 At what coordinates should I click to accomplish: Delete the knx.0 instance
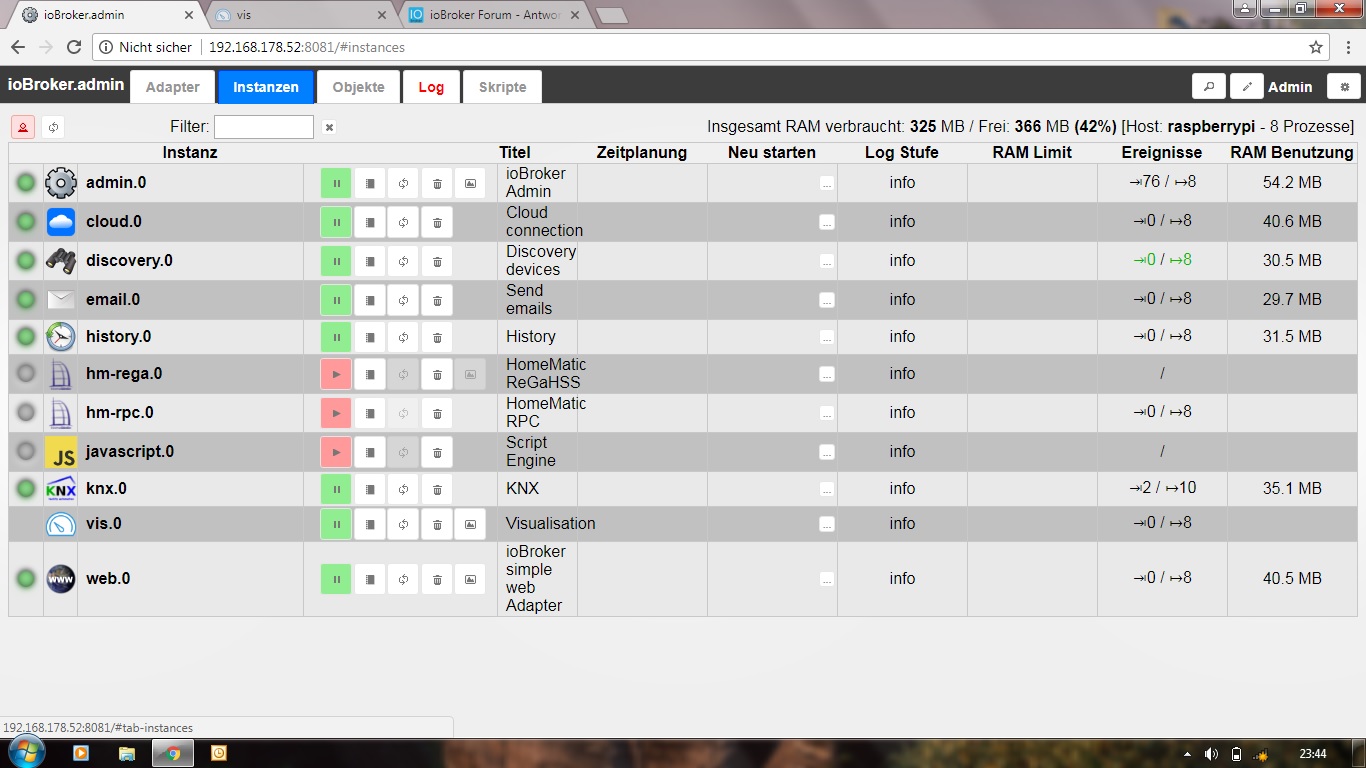[x=437, y=489]
